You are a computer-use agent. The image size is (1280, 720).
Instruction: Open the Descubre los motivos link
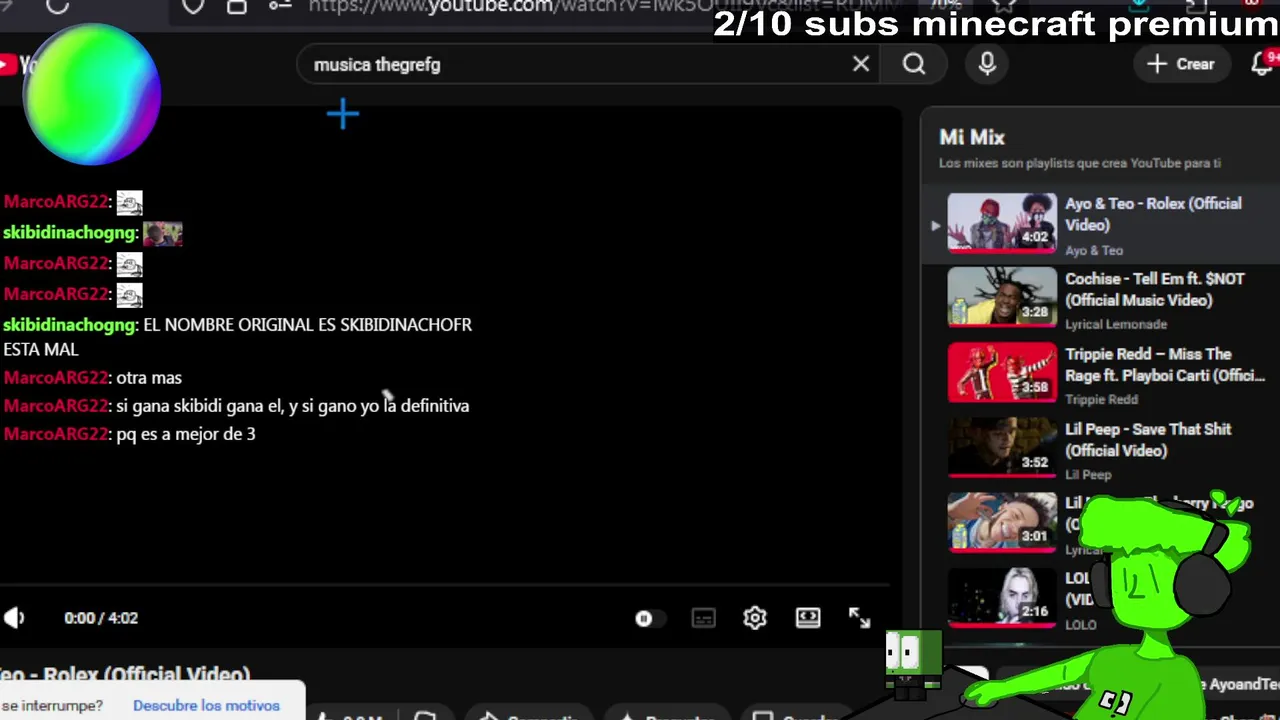206,705
